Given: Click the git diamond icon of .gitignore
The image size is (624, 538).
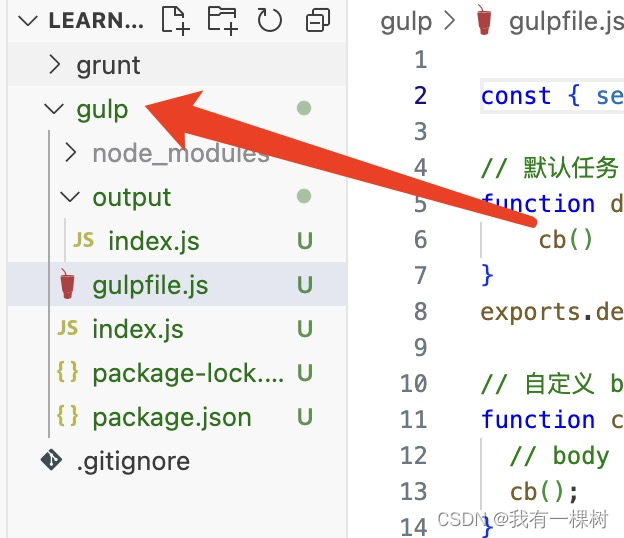Looking at the screenshot, I should pos(51,460).
